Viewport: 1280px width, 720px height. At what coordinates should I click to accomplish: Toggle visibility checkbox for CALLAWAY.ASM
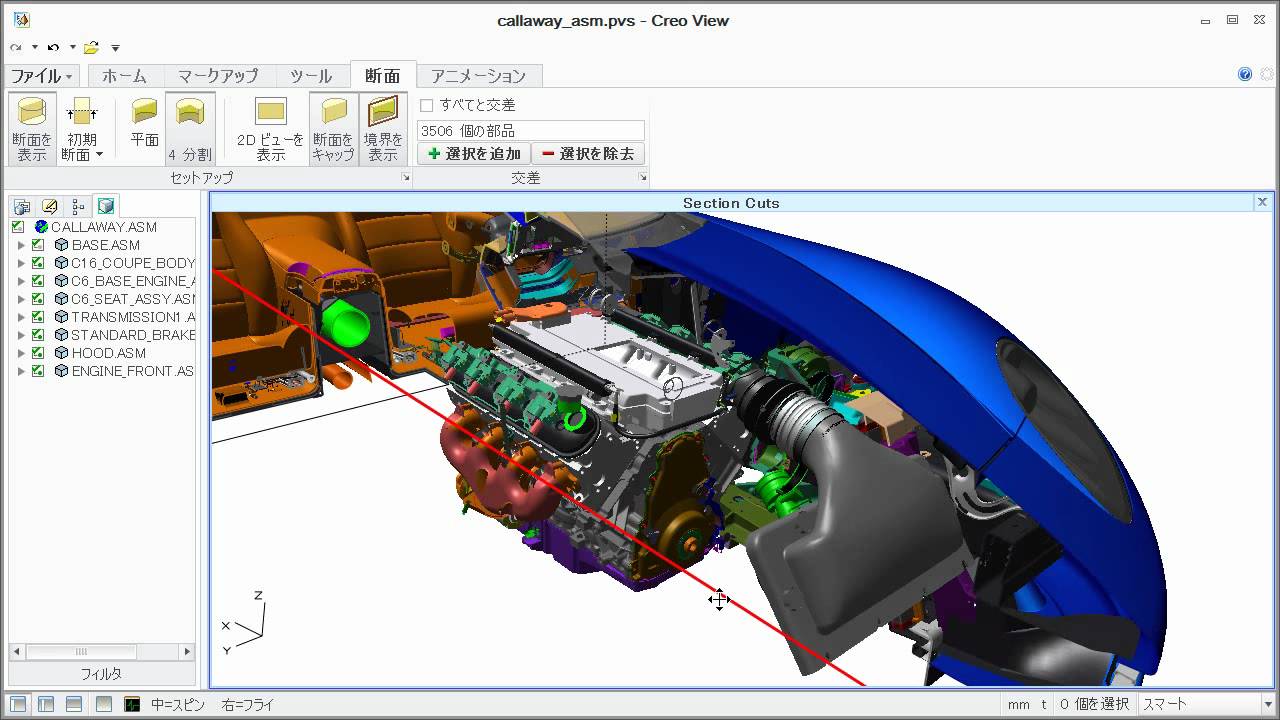click(18, 227)
